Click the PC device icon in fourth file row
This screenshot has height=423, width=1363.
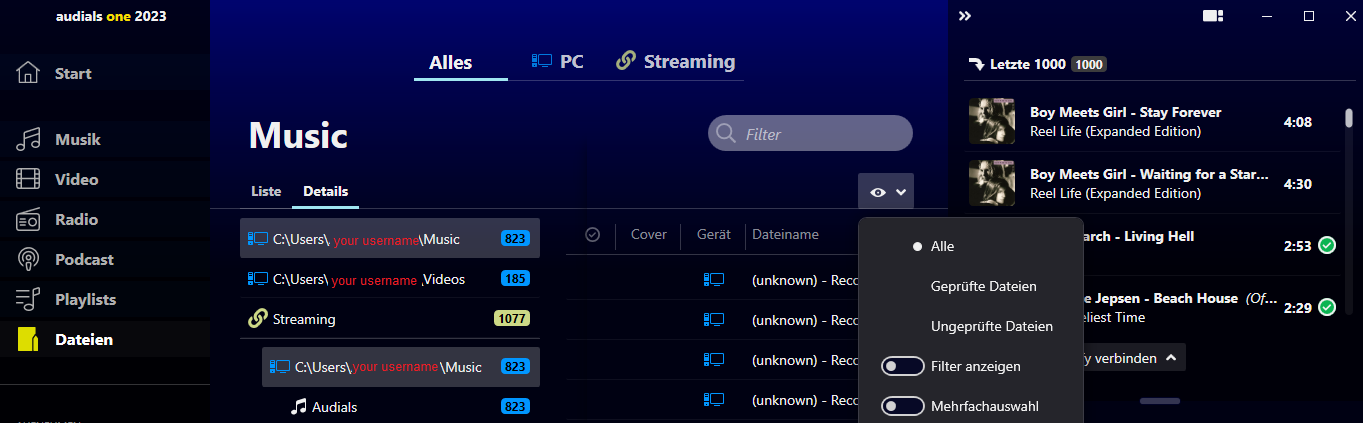coord(713,400)
